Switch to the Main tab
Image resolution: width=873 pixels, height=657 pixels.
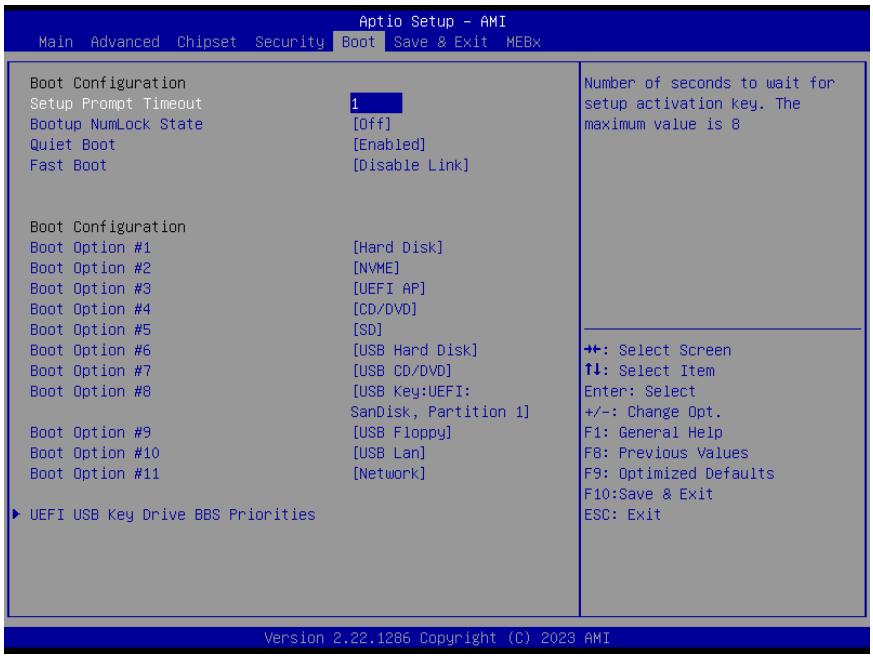pos(56,42)
